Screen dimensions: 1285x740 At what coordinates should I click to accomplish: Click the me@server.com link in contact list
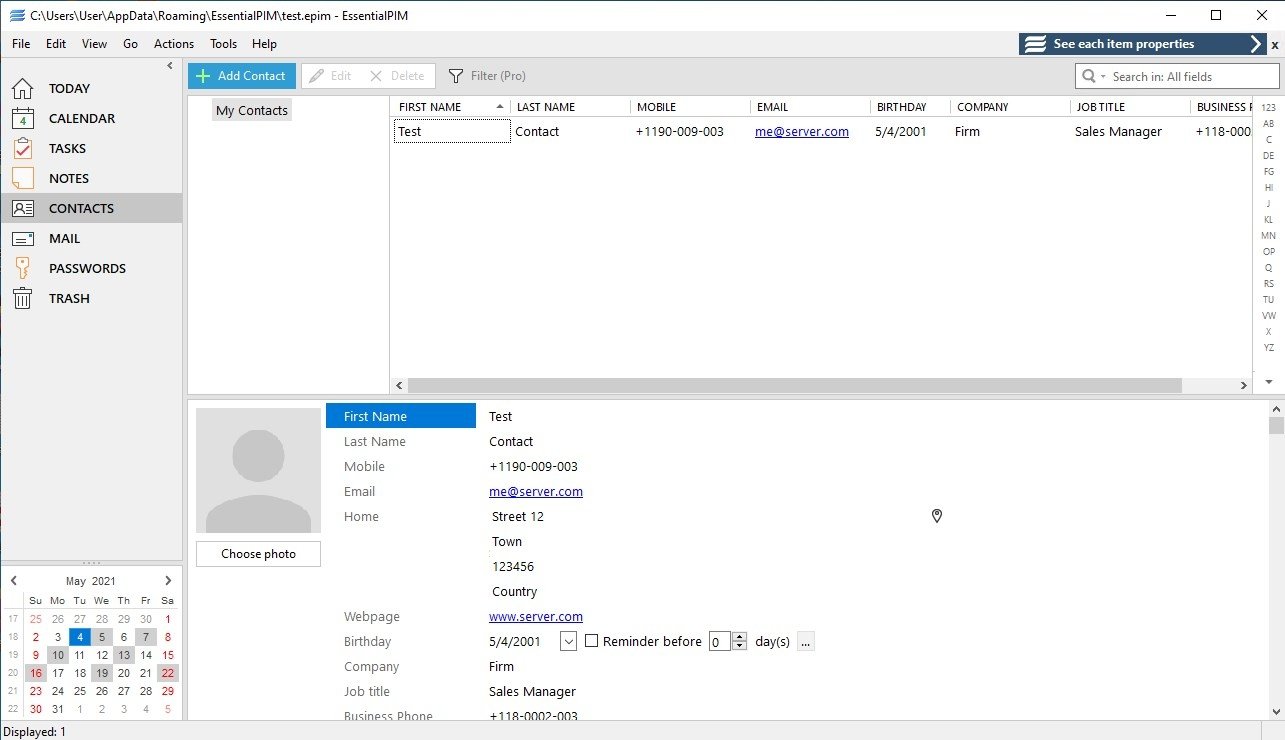pyautogui.click(x=802, y=131)
